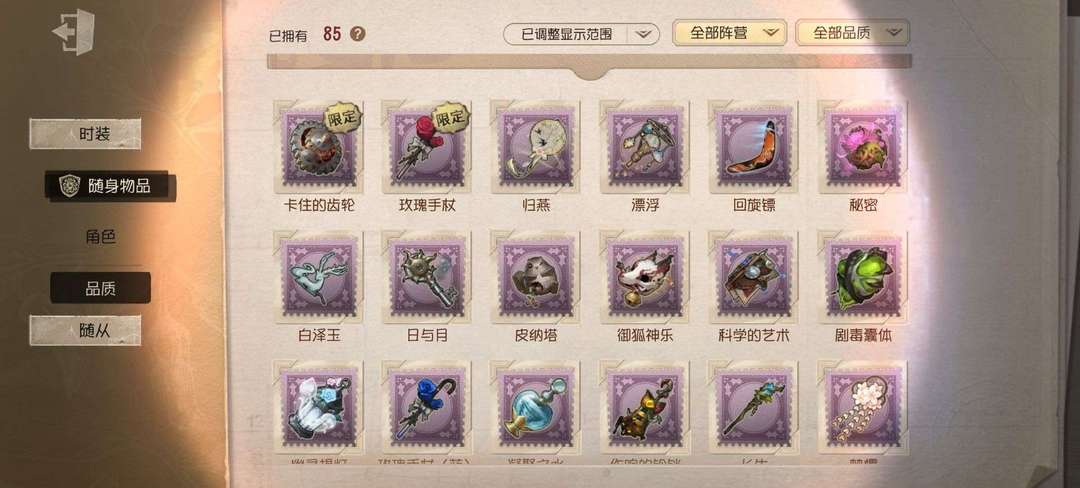
Task: Open the 全部阵营 faction filter
Action: tap(729, 32)
